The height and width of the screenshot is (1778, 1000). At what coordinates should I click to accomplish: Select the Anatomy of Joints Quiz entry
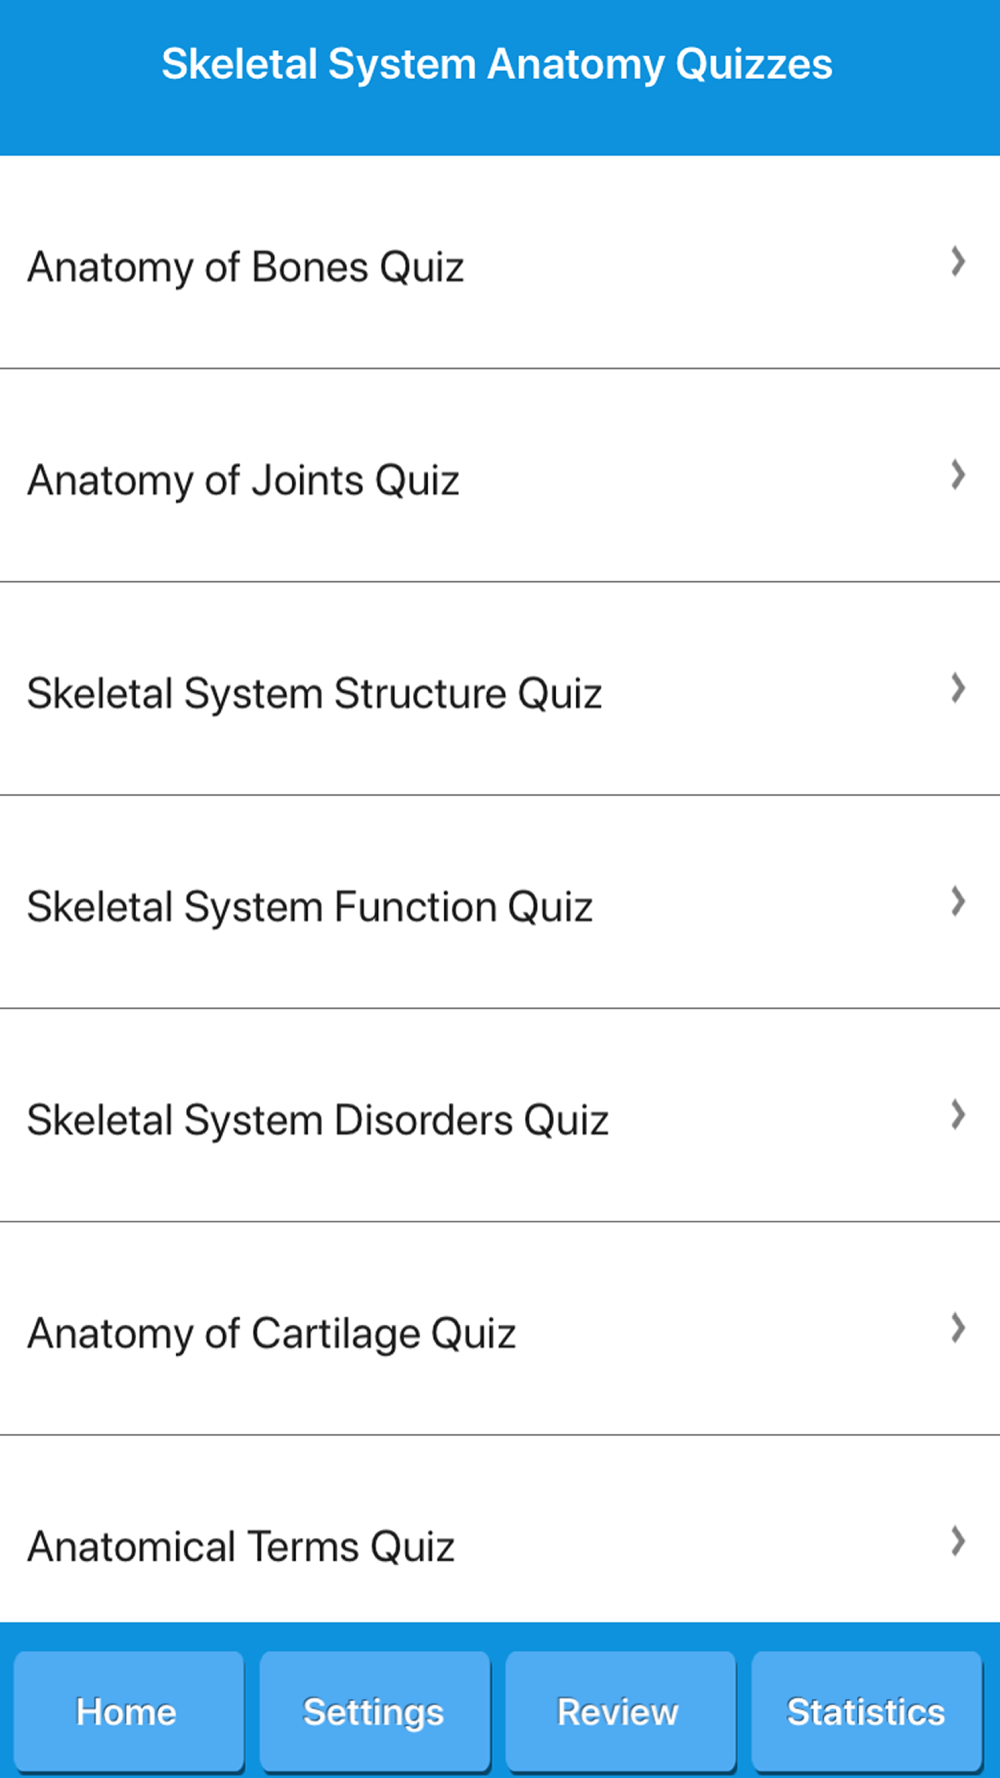(243, 480)
